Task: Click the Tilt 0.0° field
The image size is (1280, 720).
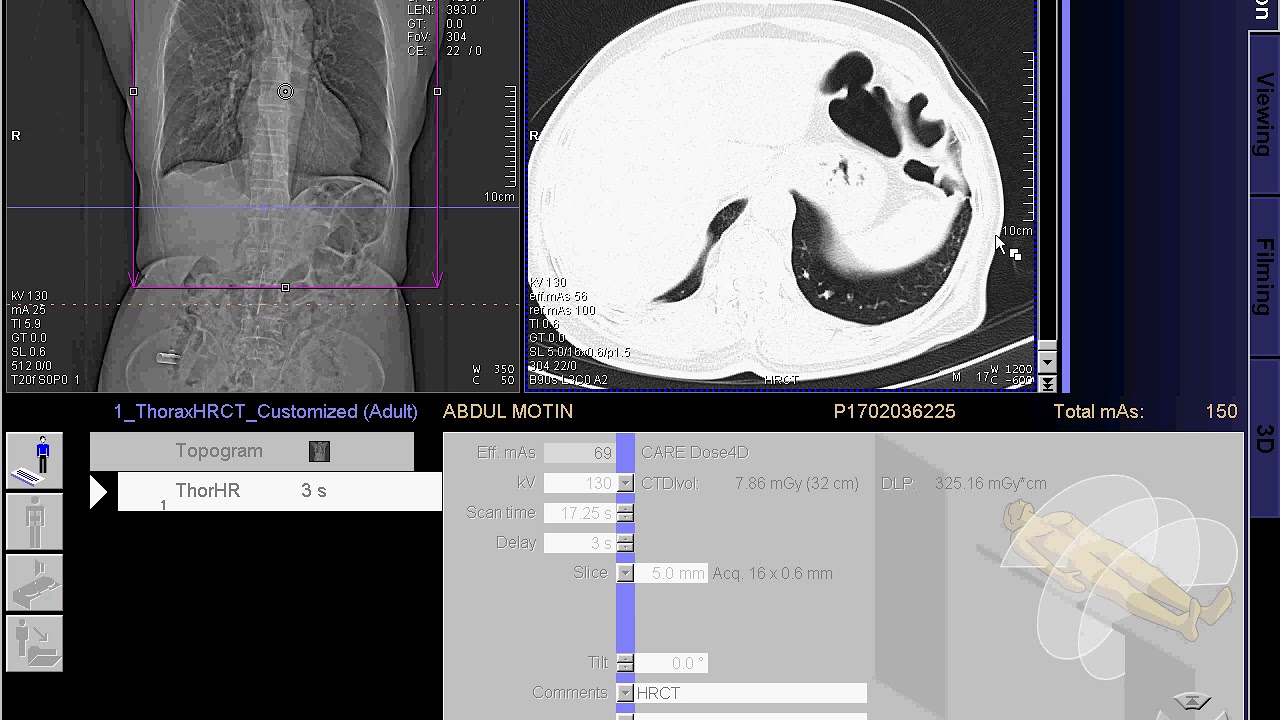Action: tap(671, 663)
